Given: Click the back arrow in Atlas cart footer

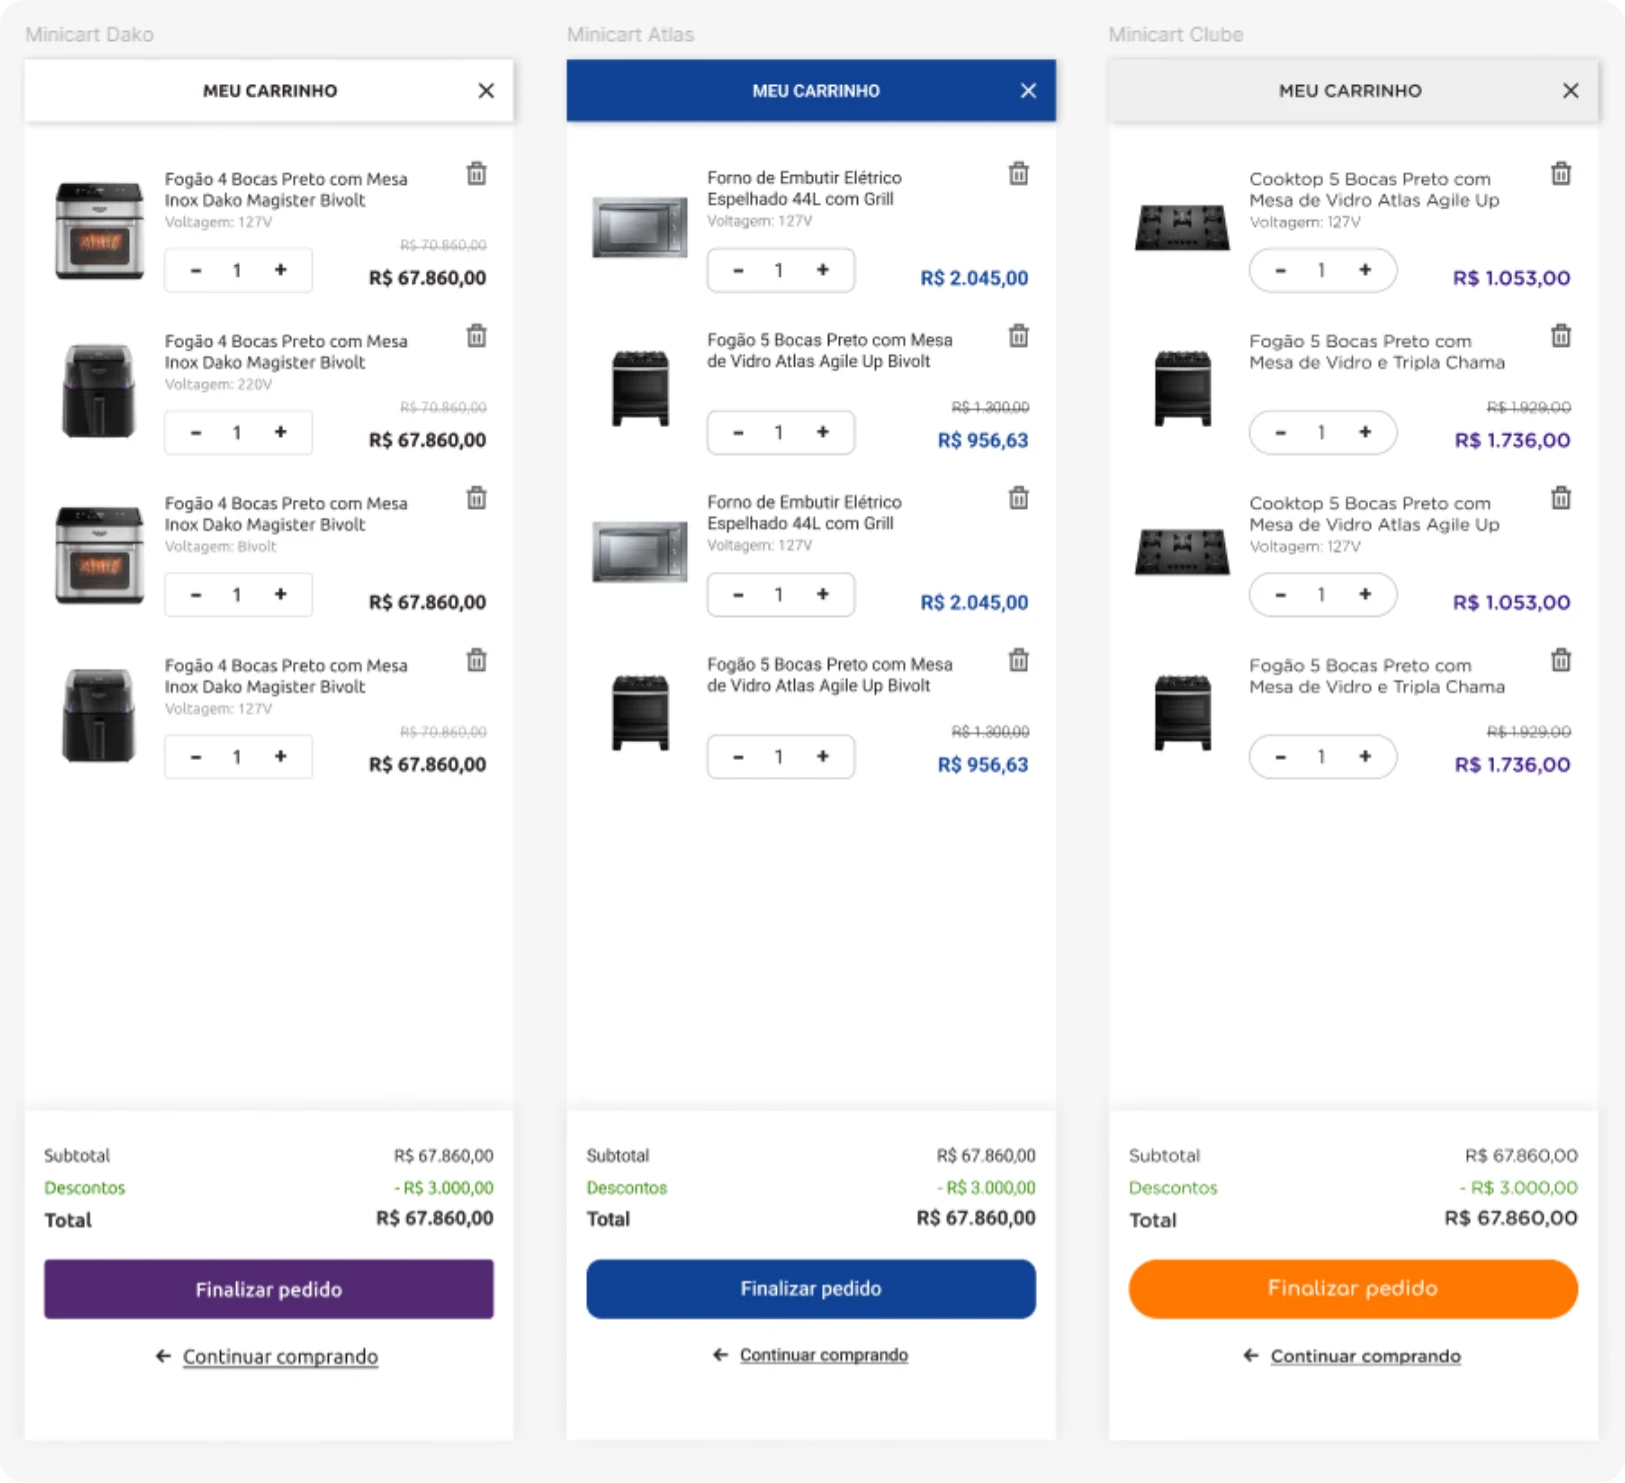Looking at the screenshot, I should pyautogui.click(x=720, y=1355).
